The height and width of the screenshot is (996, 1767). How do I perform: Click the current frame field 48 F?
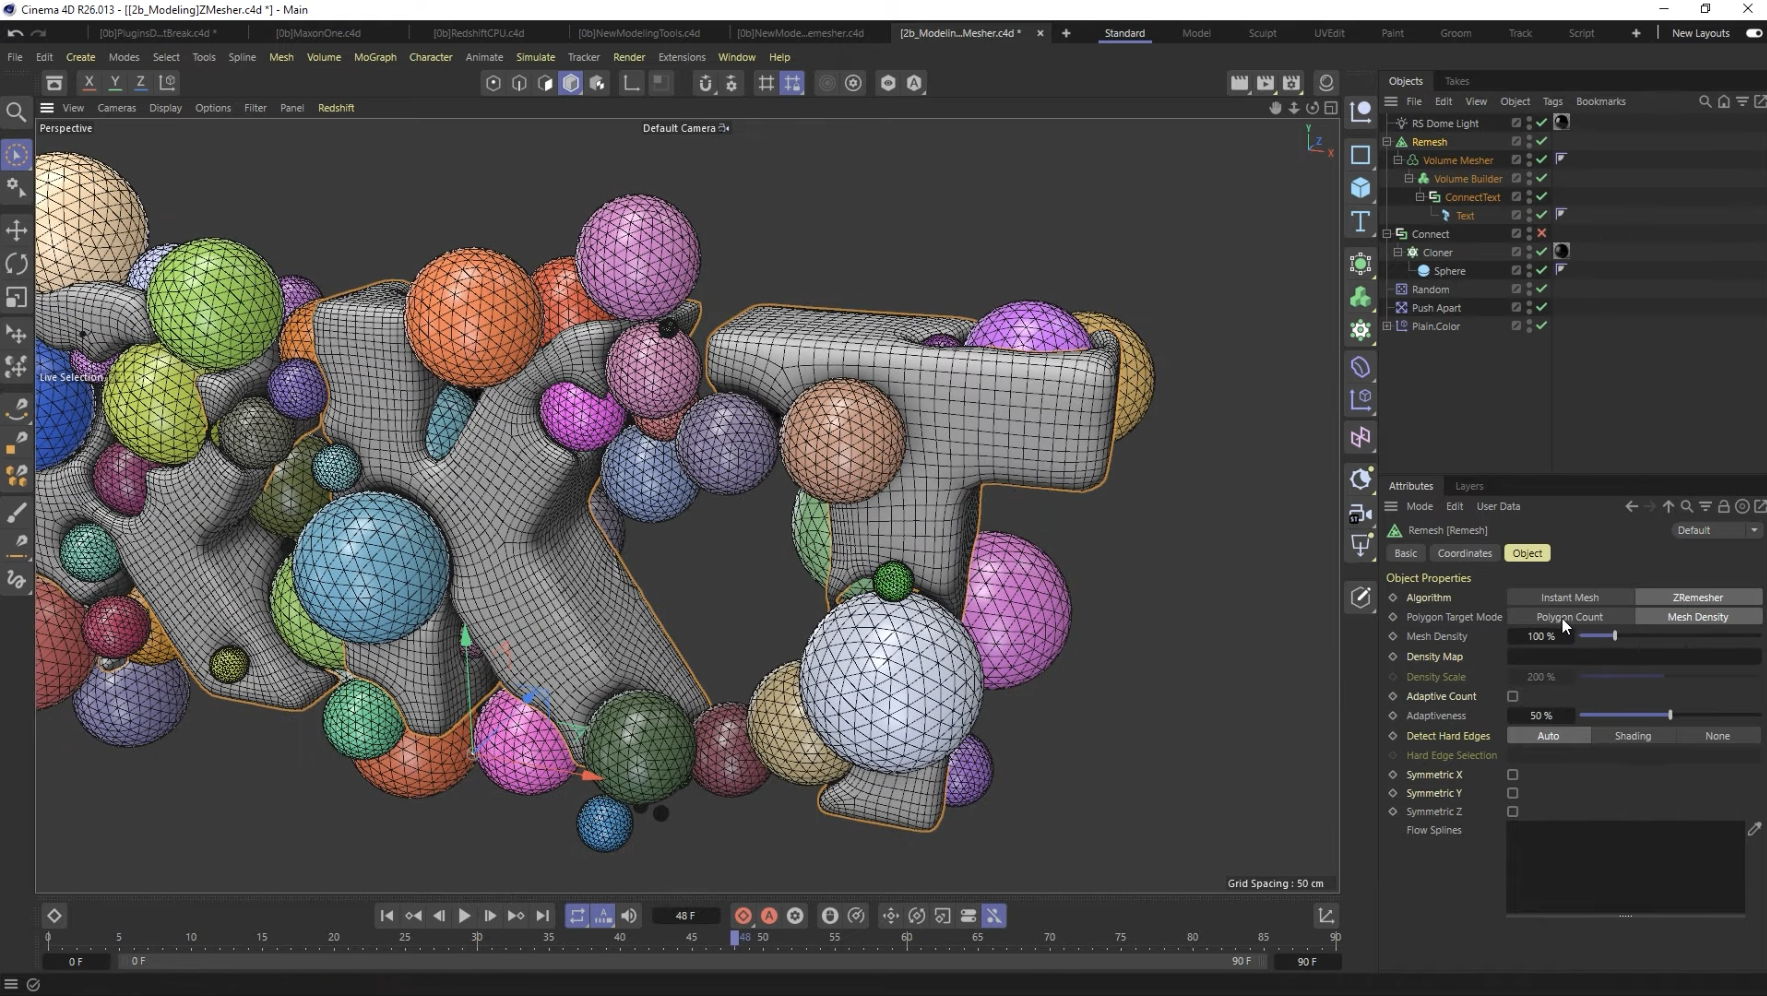[685, 916]
